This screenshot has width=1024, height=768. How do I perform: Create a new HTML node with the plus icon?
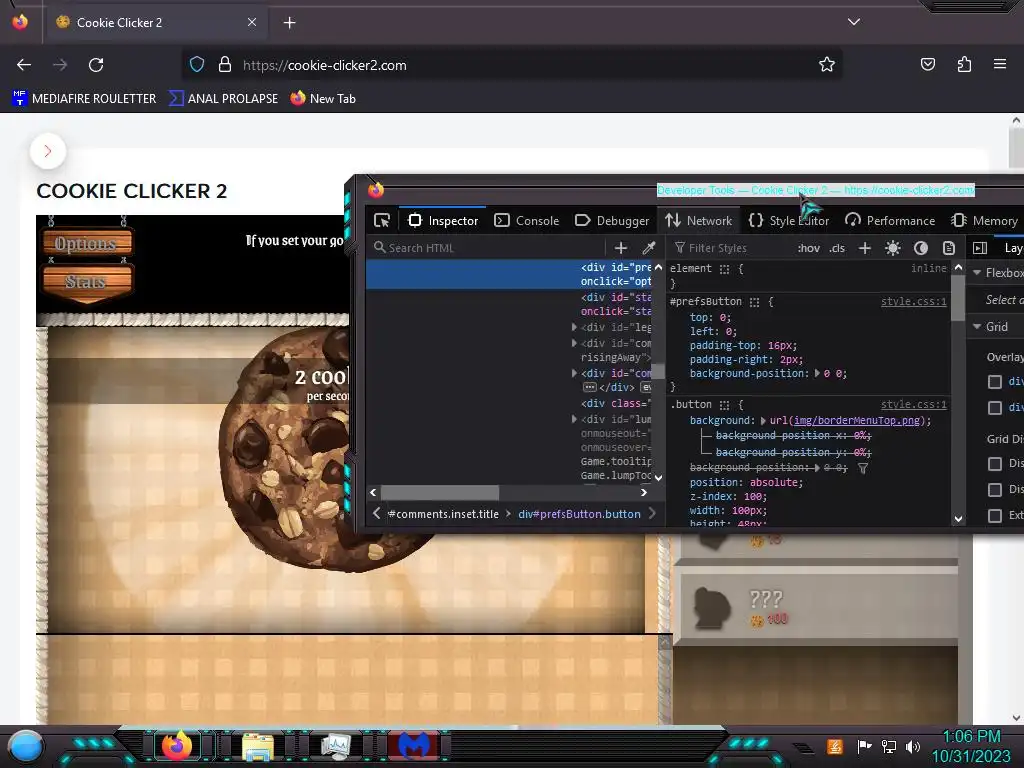pyautogui.click(x=621, y=248)
